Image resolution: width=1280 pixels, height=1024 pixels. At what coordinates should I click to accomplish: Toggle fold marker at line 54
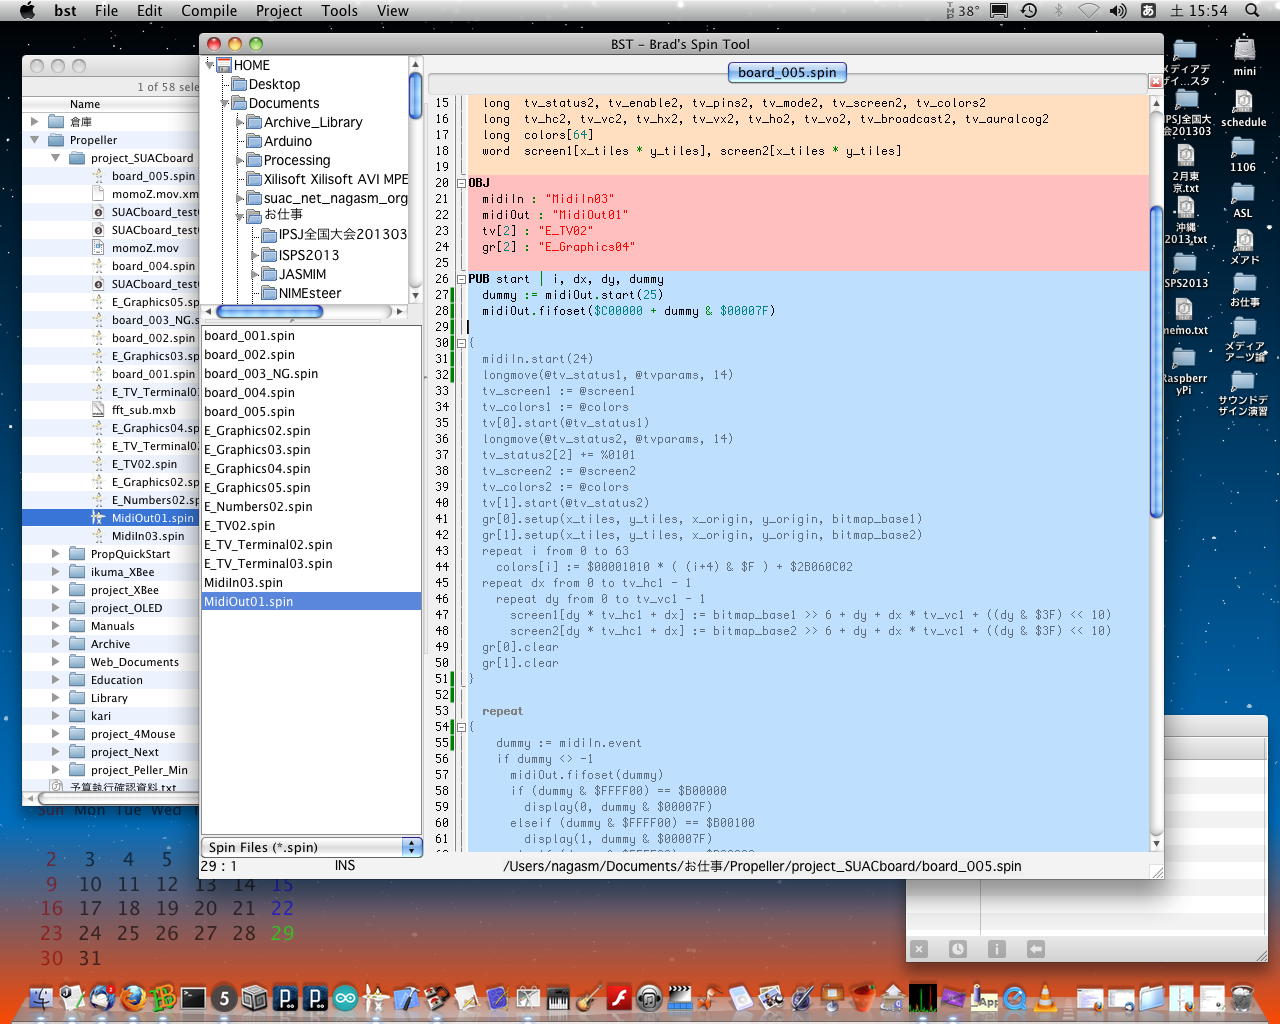(x=461, y=727)
